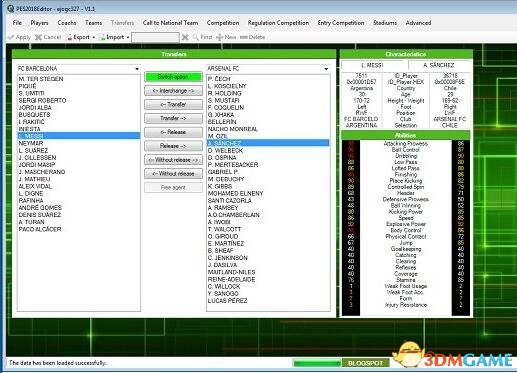Screen dimensions: 517x373
Task: Click the Apply checkmark icon in toolbar
Action: point(11,37)
